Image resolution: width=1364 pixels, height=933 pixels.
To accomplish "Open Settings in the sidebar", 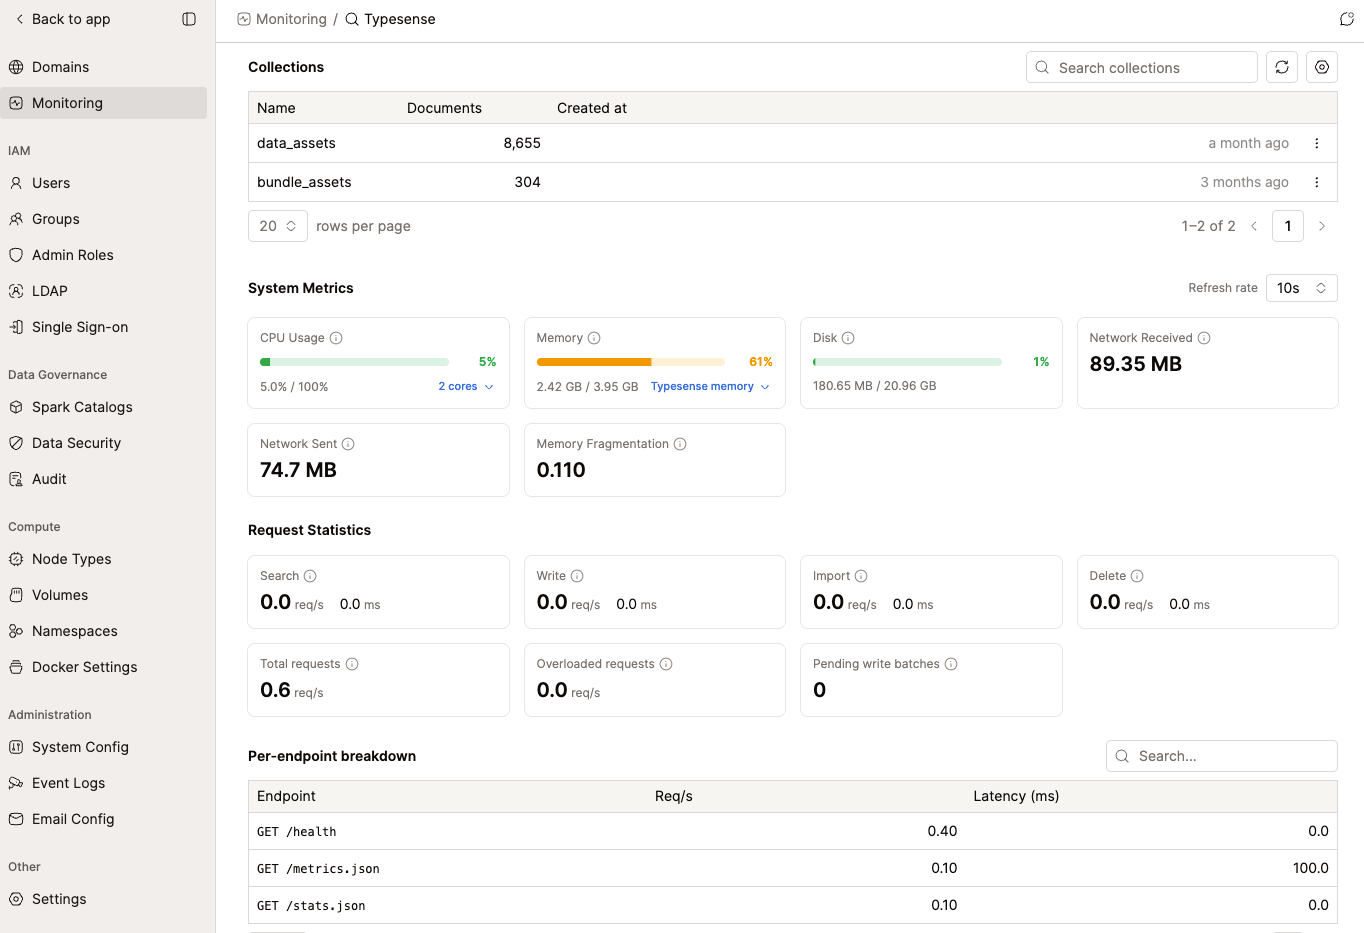I will coord(104,899).
